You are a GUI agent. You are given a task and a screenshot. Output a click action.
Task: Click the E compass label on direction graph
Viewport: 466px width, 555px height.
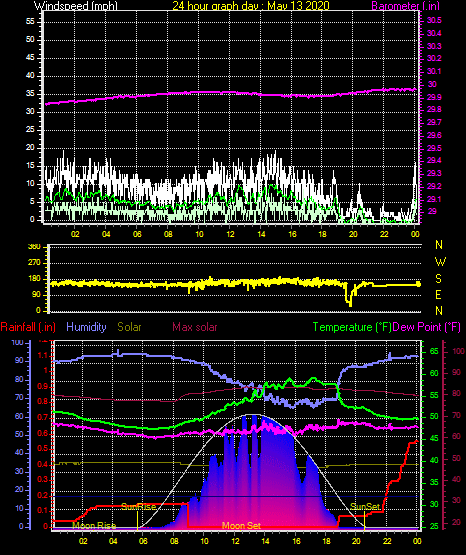(438, 295)
